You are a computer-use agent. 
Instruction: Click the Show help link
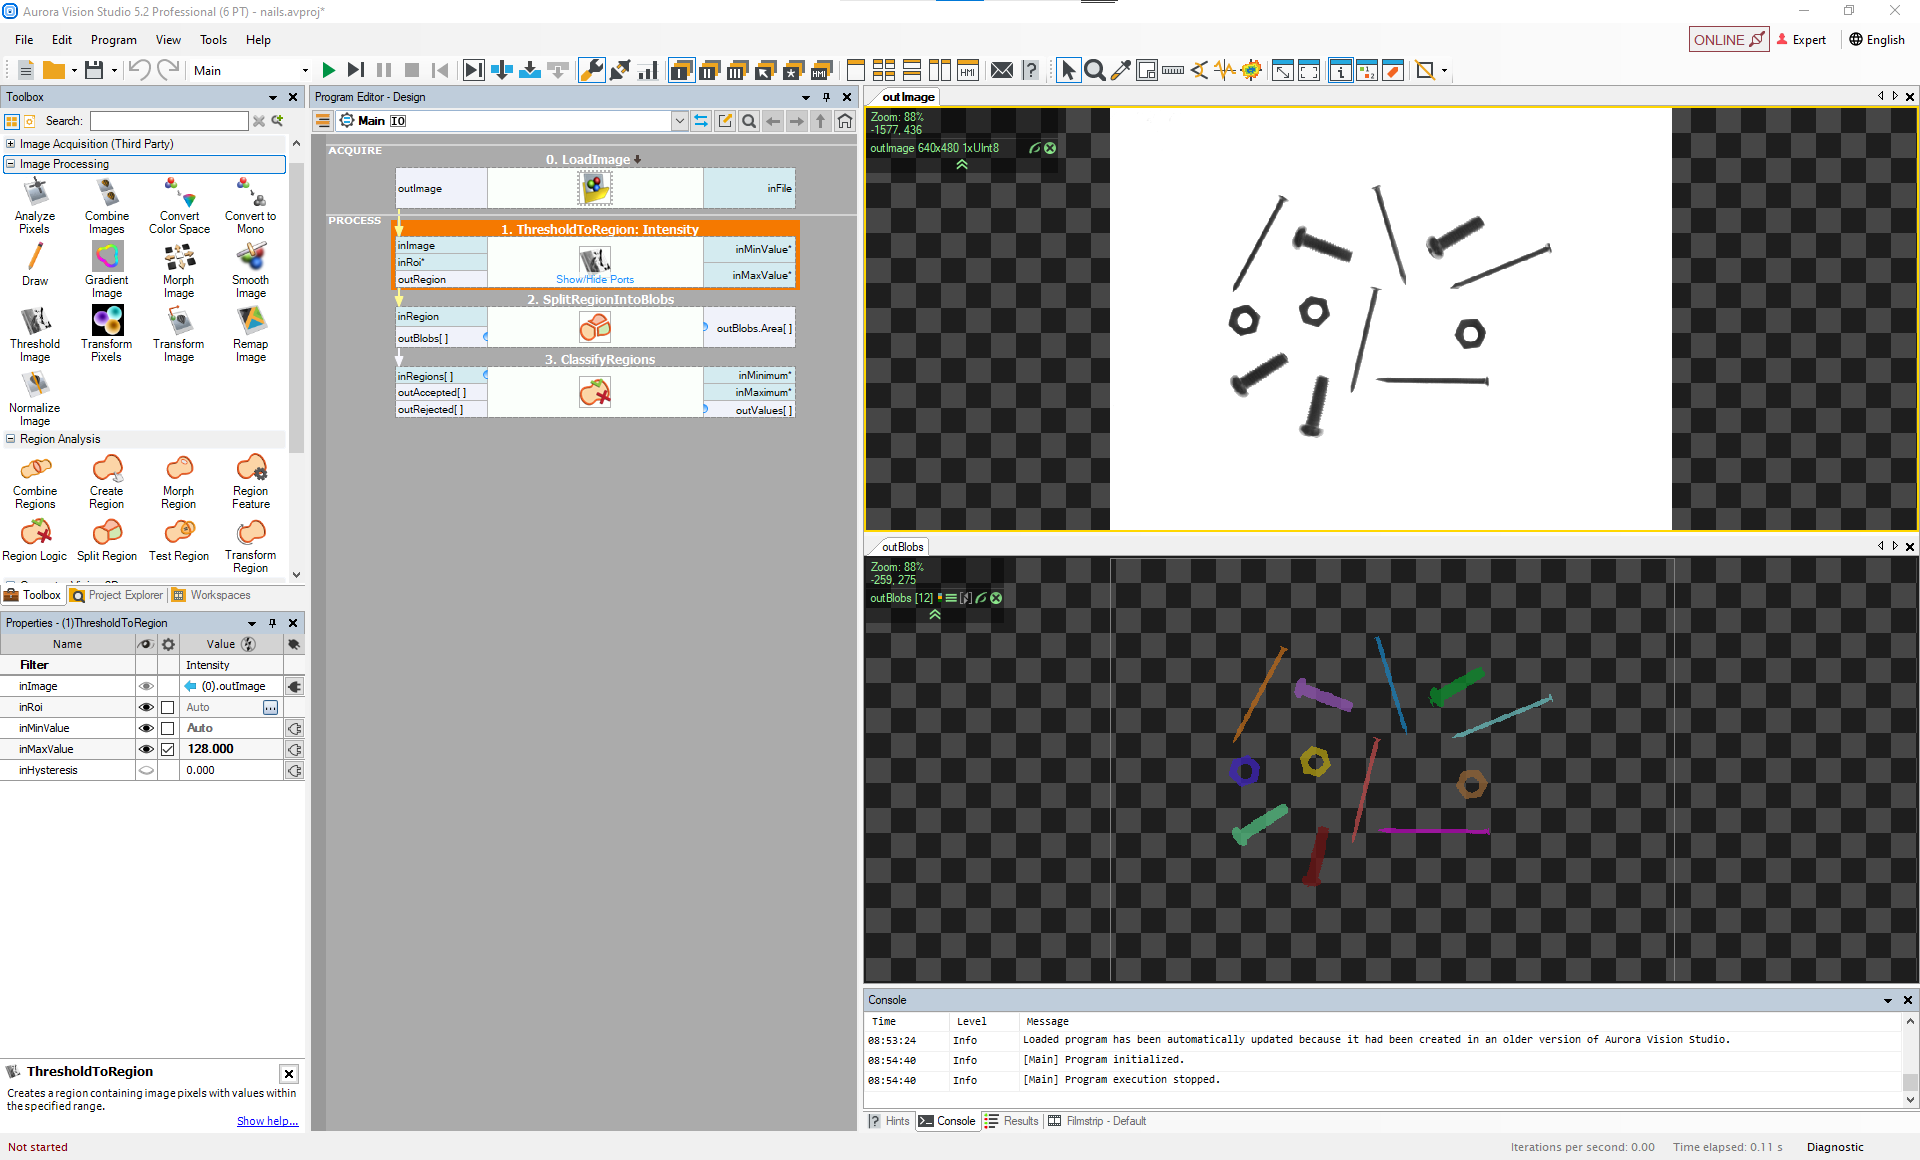coord(267,1121)
